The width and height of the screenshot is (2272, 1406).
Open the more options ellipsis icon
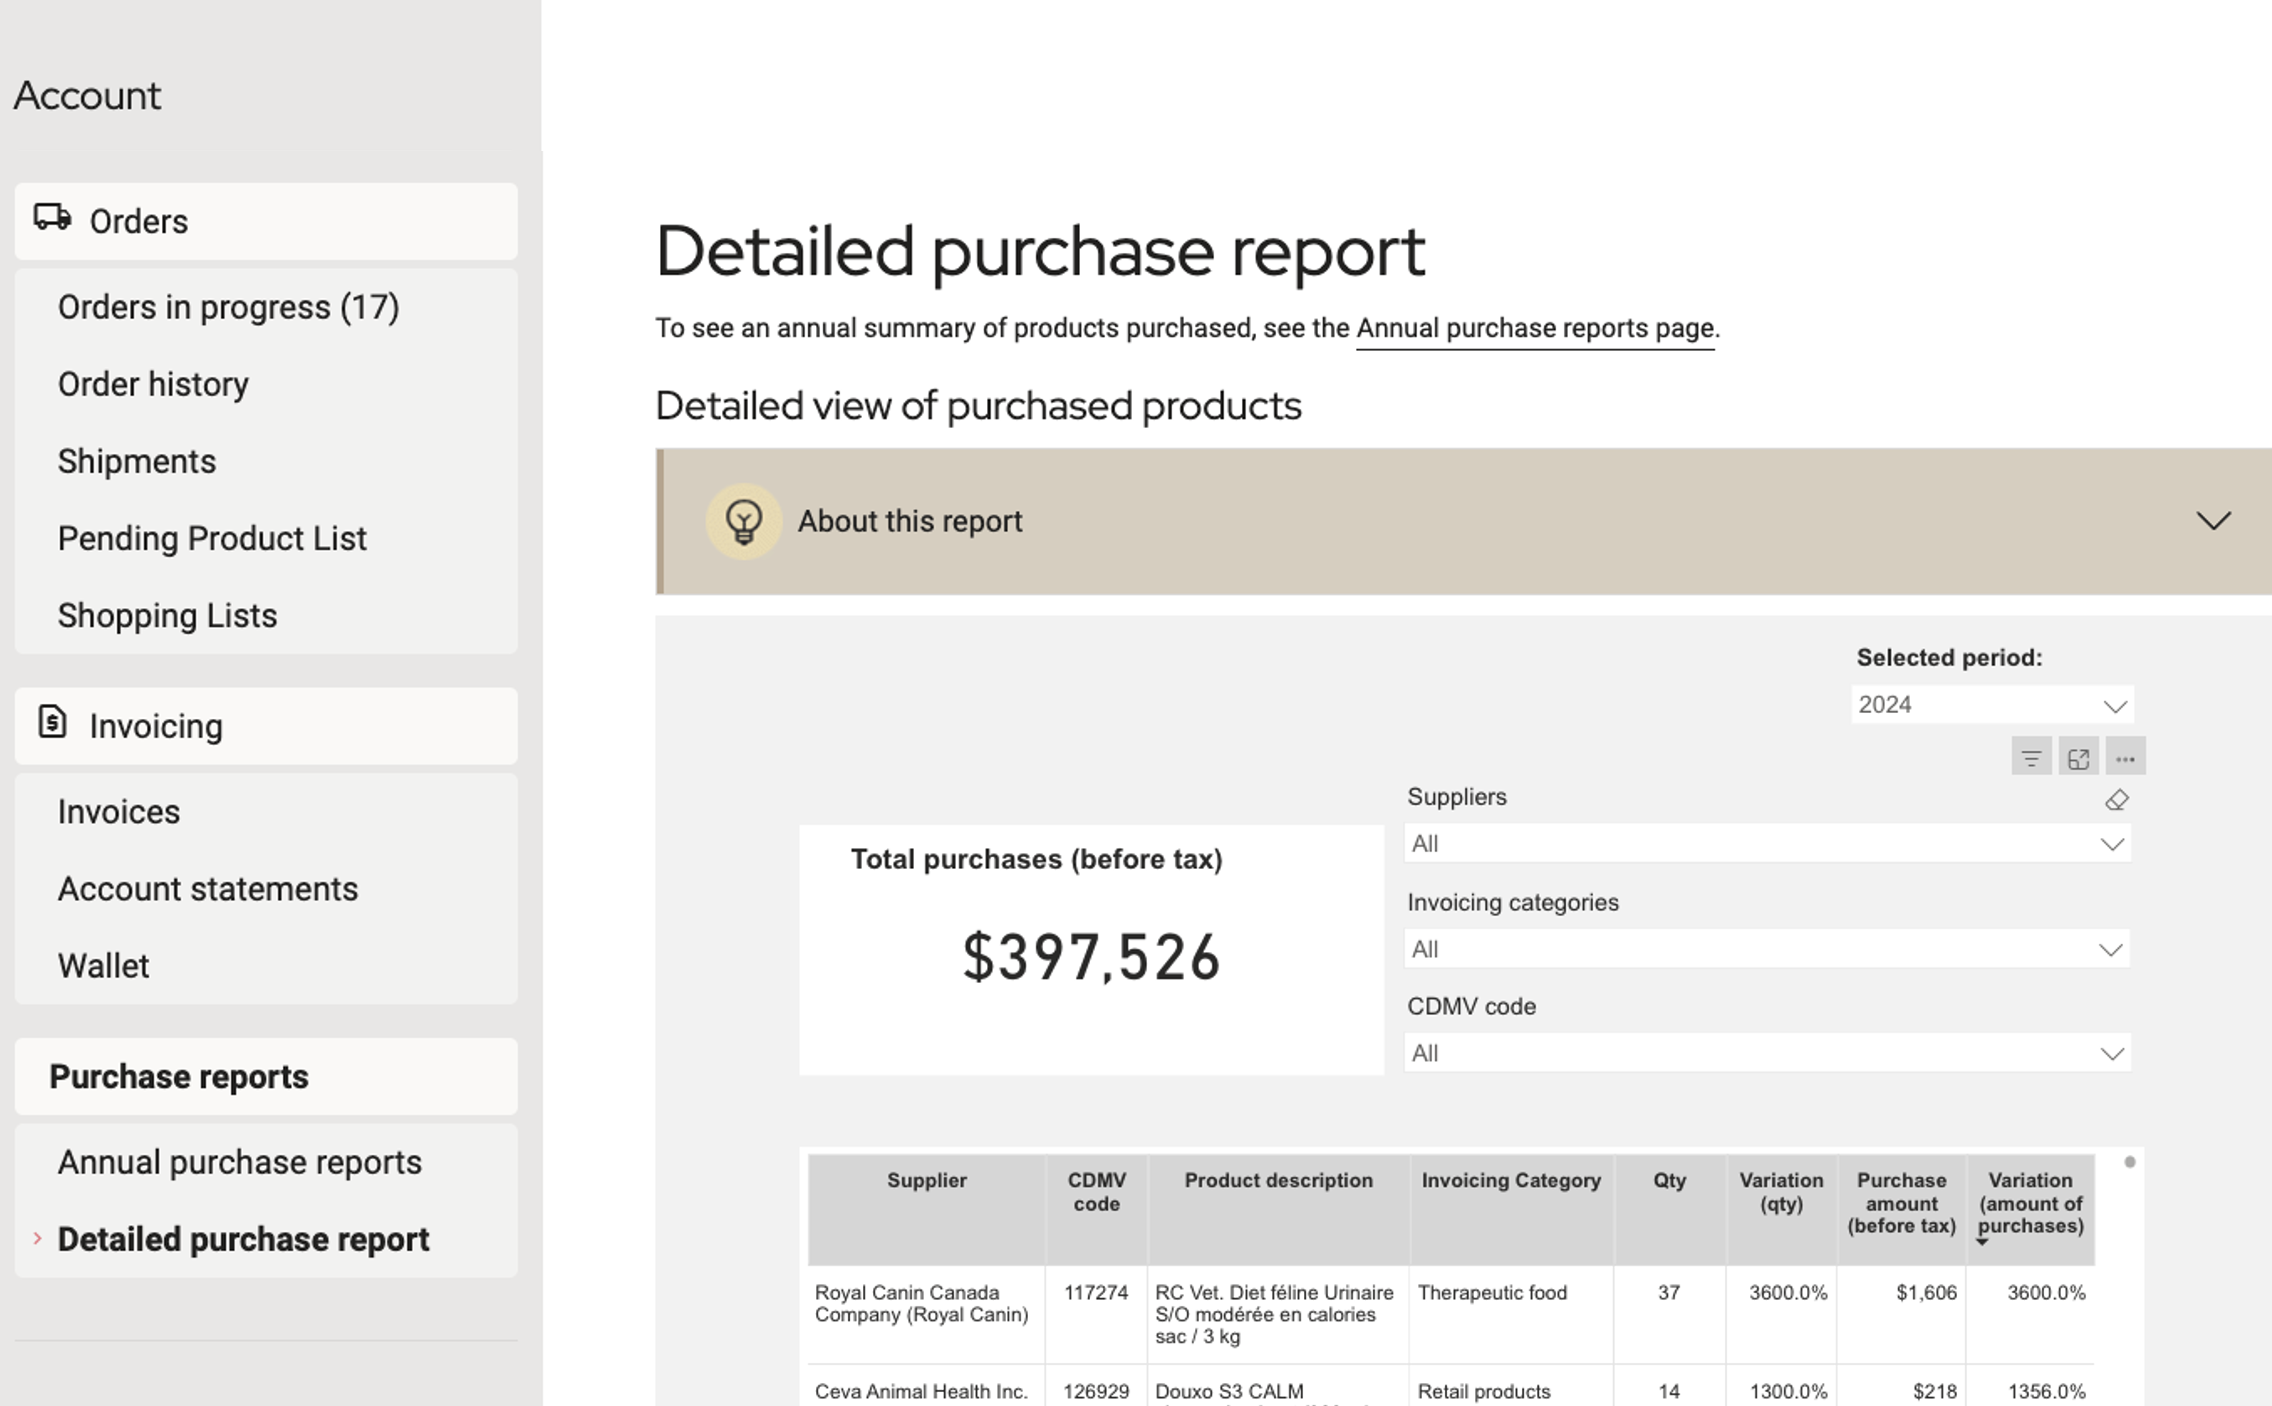(2125, 758)
